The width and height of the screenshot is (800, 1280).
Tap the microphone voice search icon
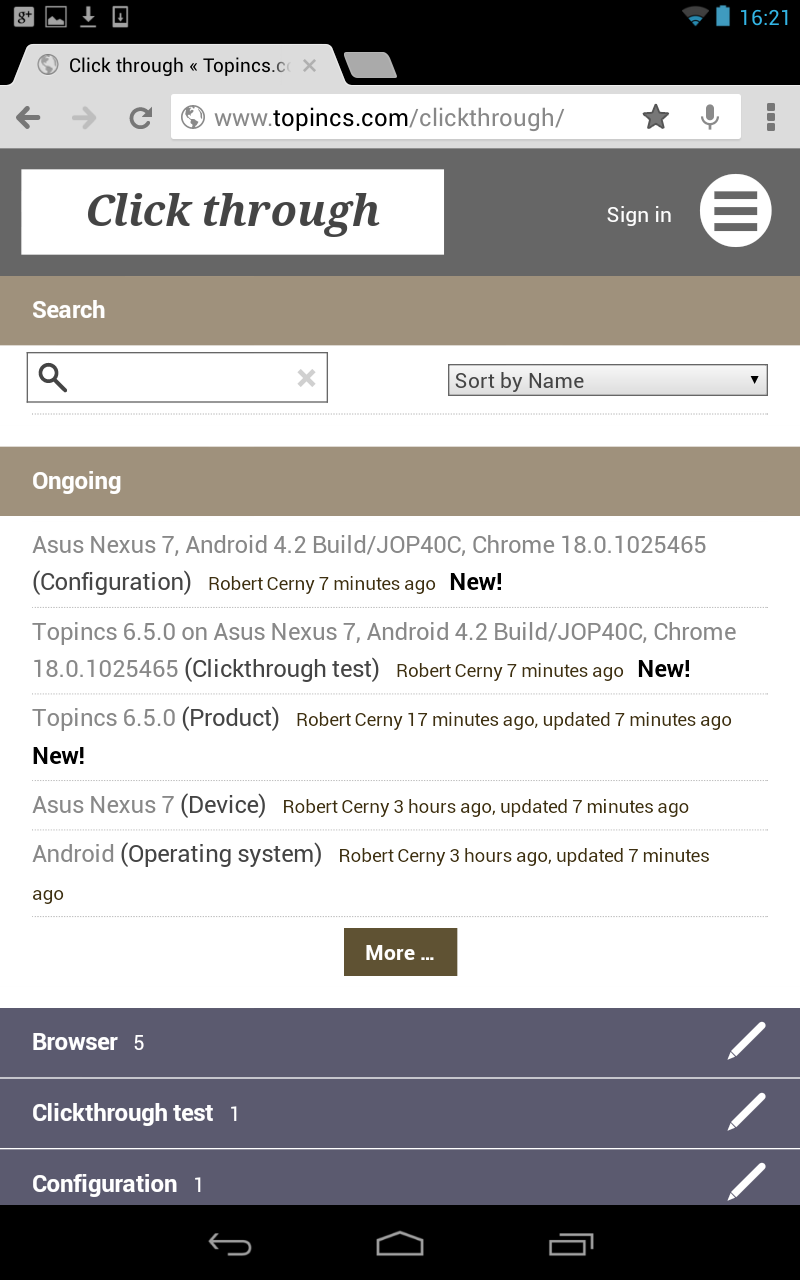coord(710,118)
